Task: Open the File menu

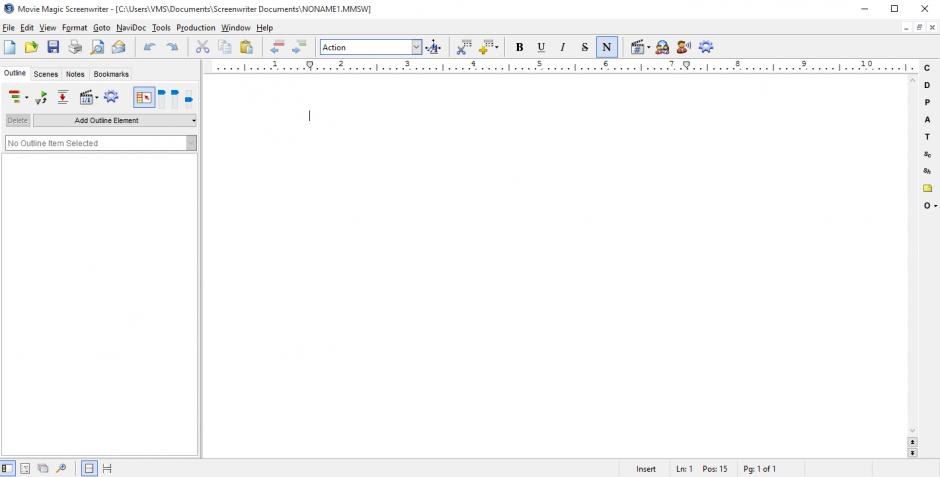Action: tap(8, 28)
